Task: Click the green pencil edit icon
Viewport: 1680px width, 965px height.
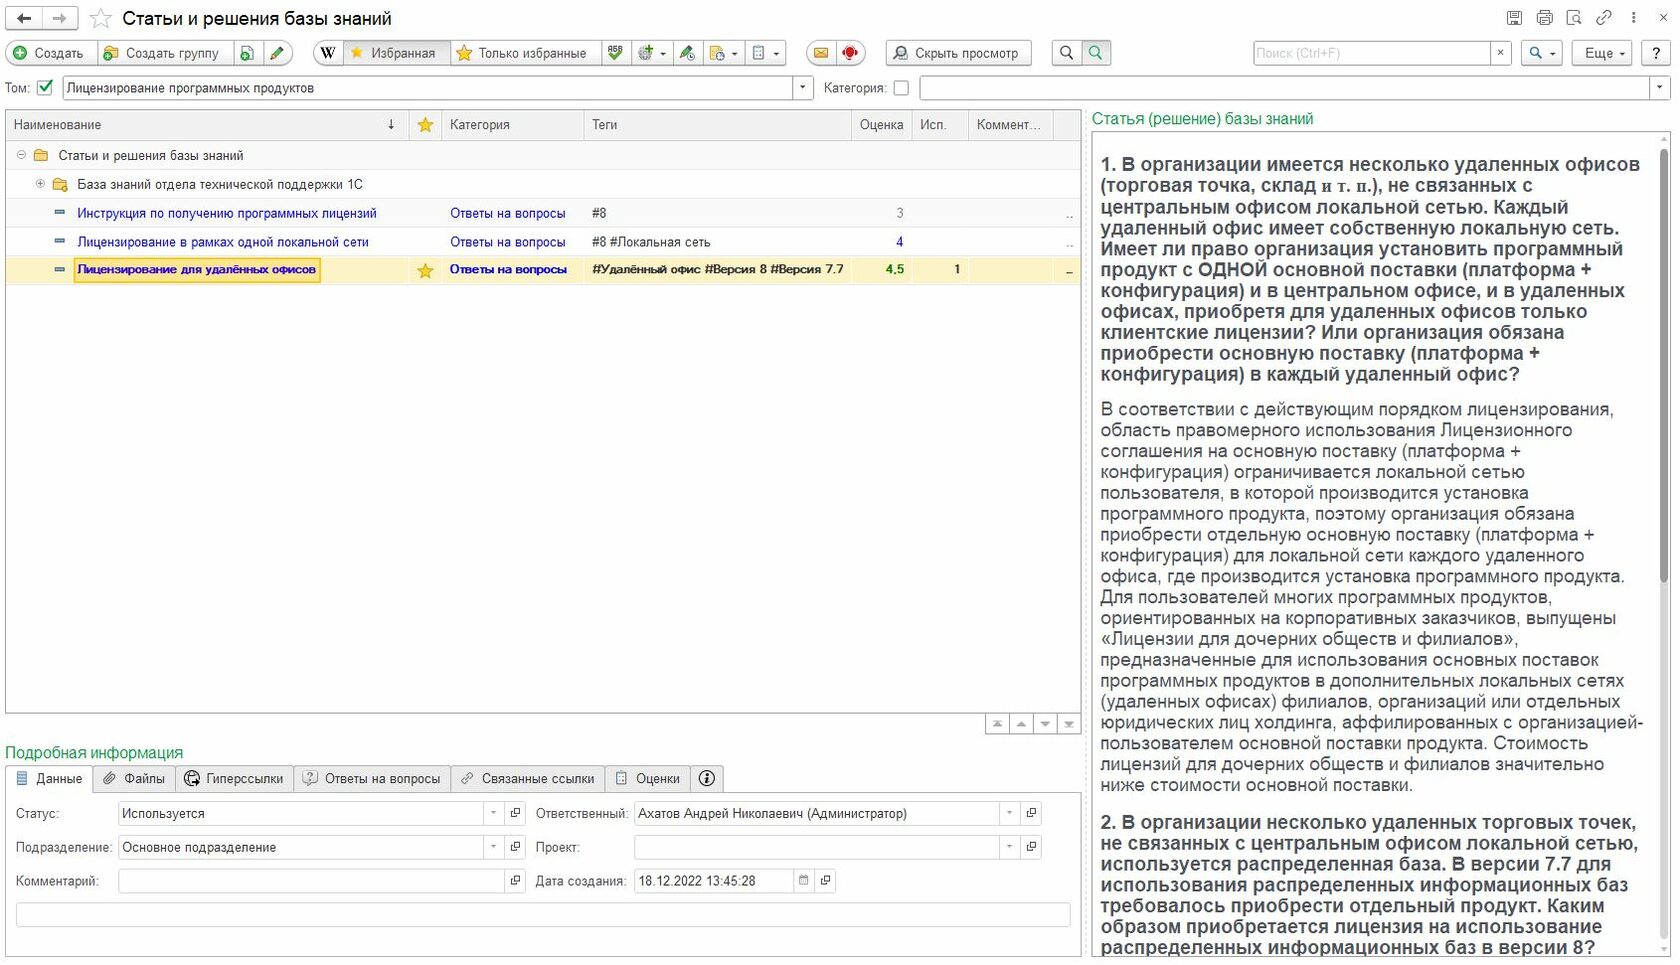Action: (x=277, y=53)
